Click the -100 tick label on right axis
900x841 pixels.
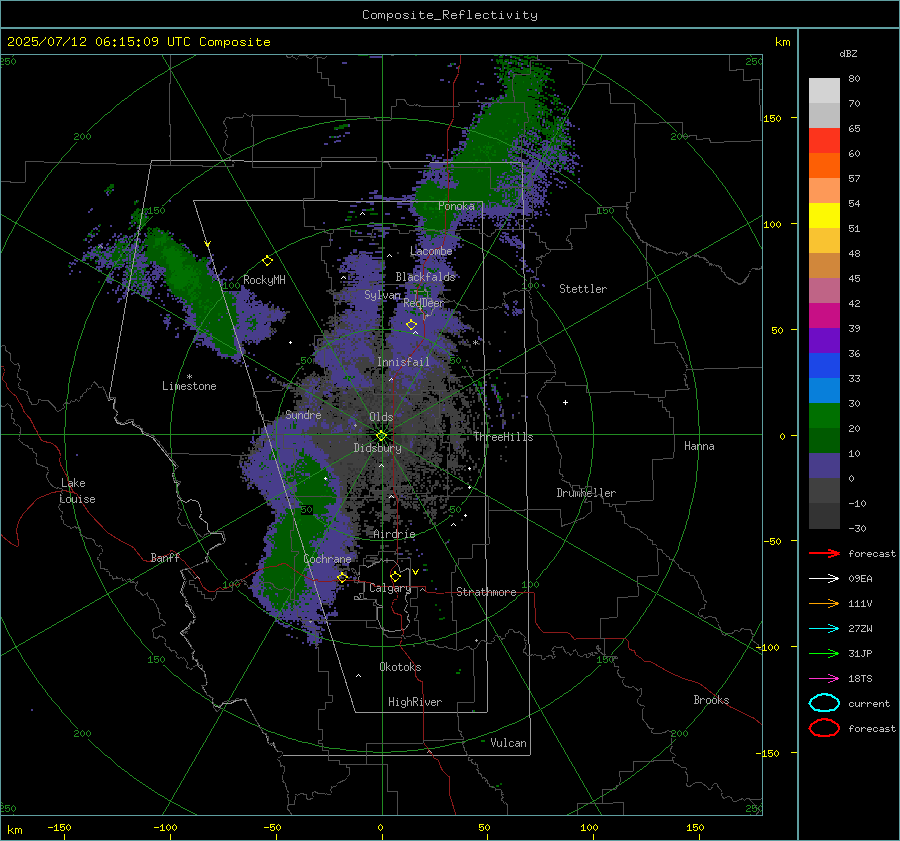[x=767, y=647]
